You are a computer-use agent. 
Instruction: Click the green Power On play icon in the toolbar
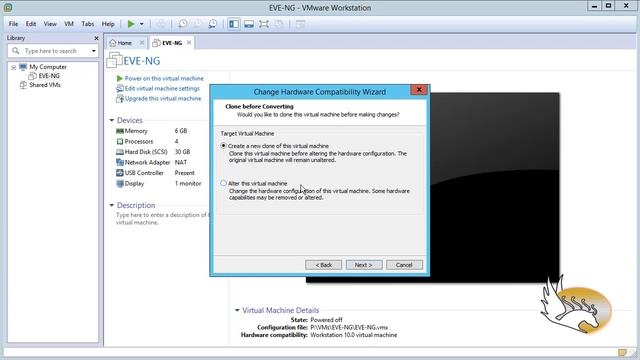coord(131,24)
